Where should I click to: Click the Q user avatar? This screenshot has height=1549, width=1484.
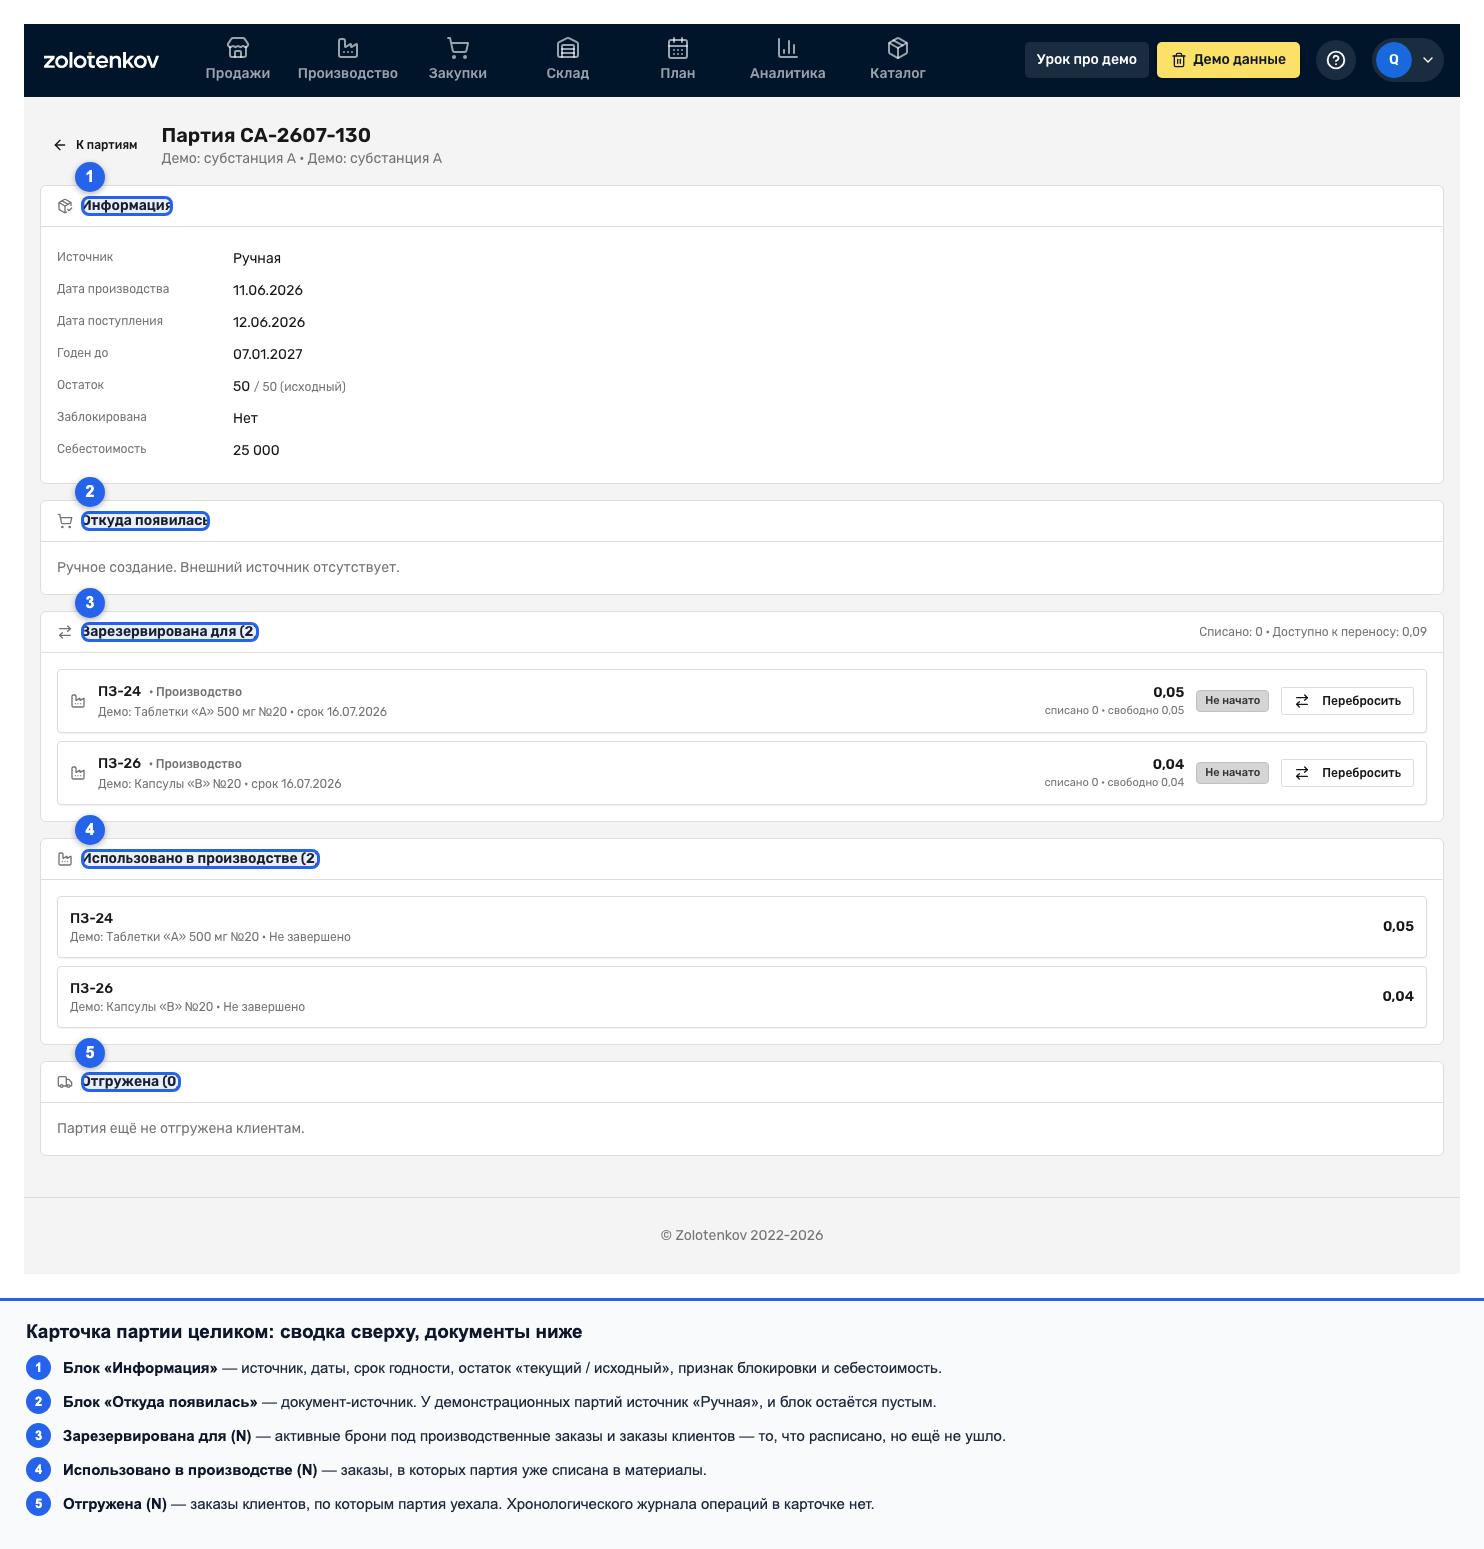click(x=1394, y=60)
